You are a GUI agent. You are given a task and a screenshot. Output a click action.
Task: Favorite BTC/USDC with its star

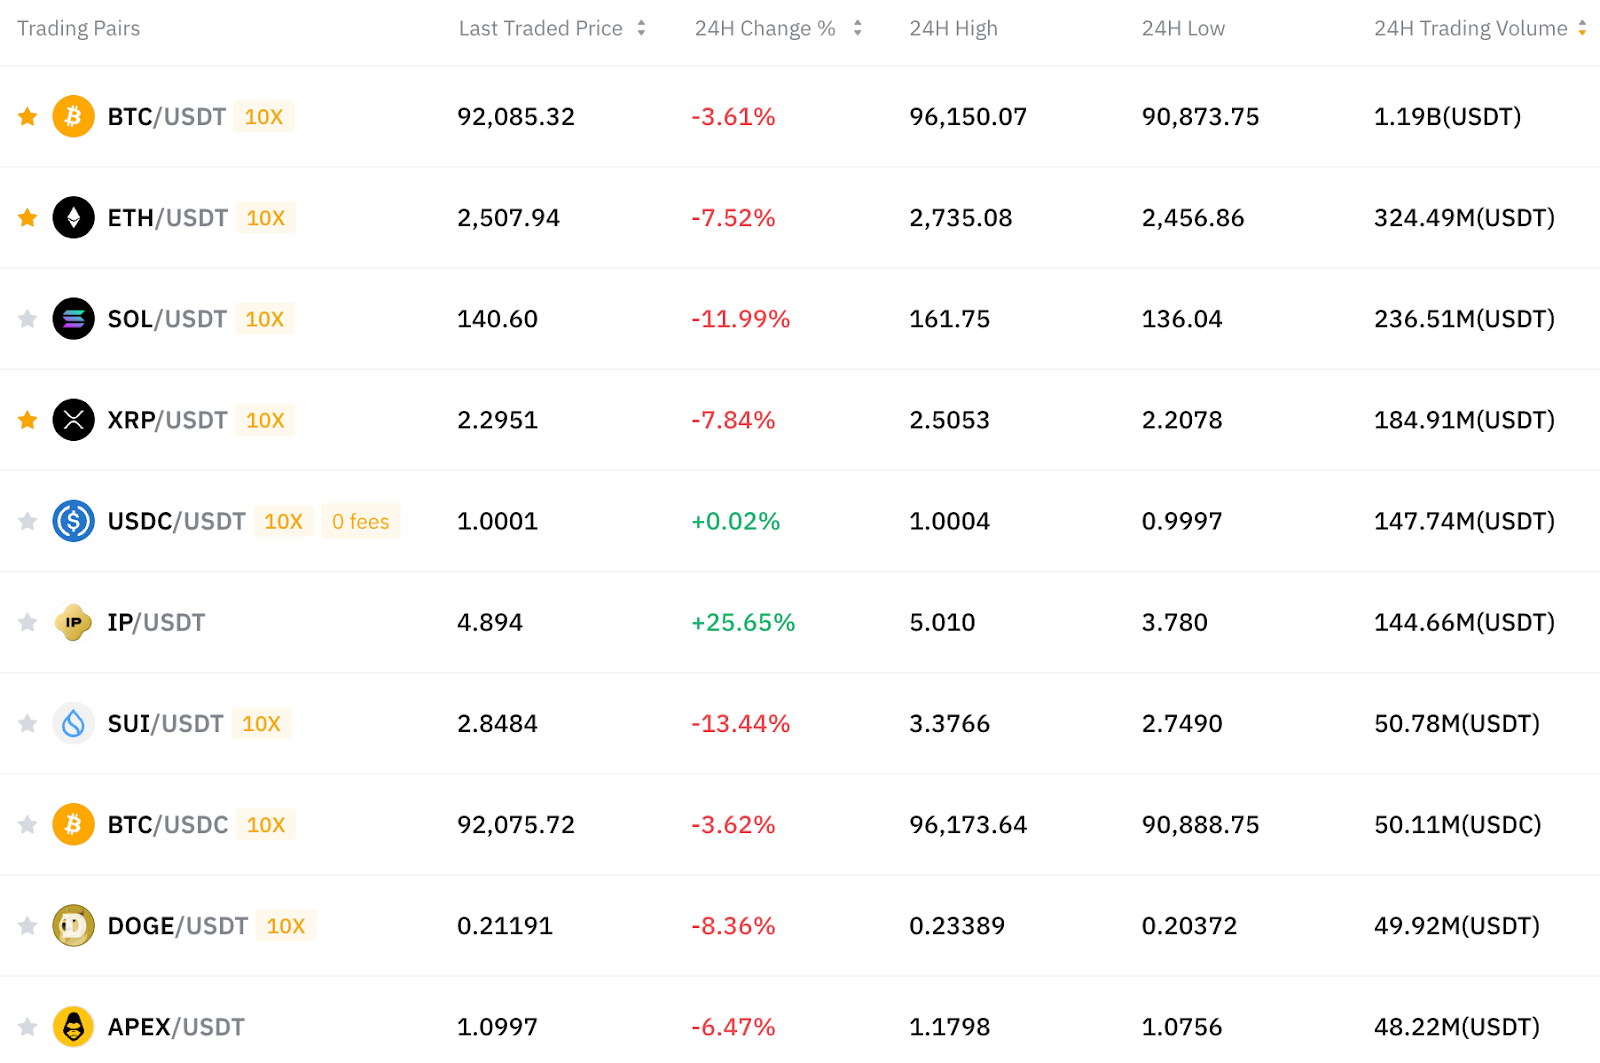[28, 825]
